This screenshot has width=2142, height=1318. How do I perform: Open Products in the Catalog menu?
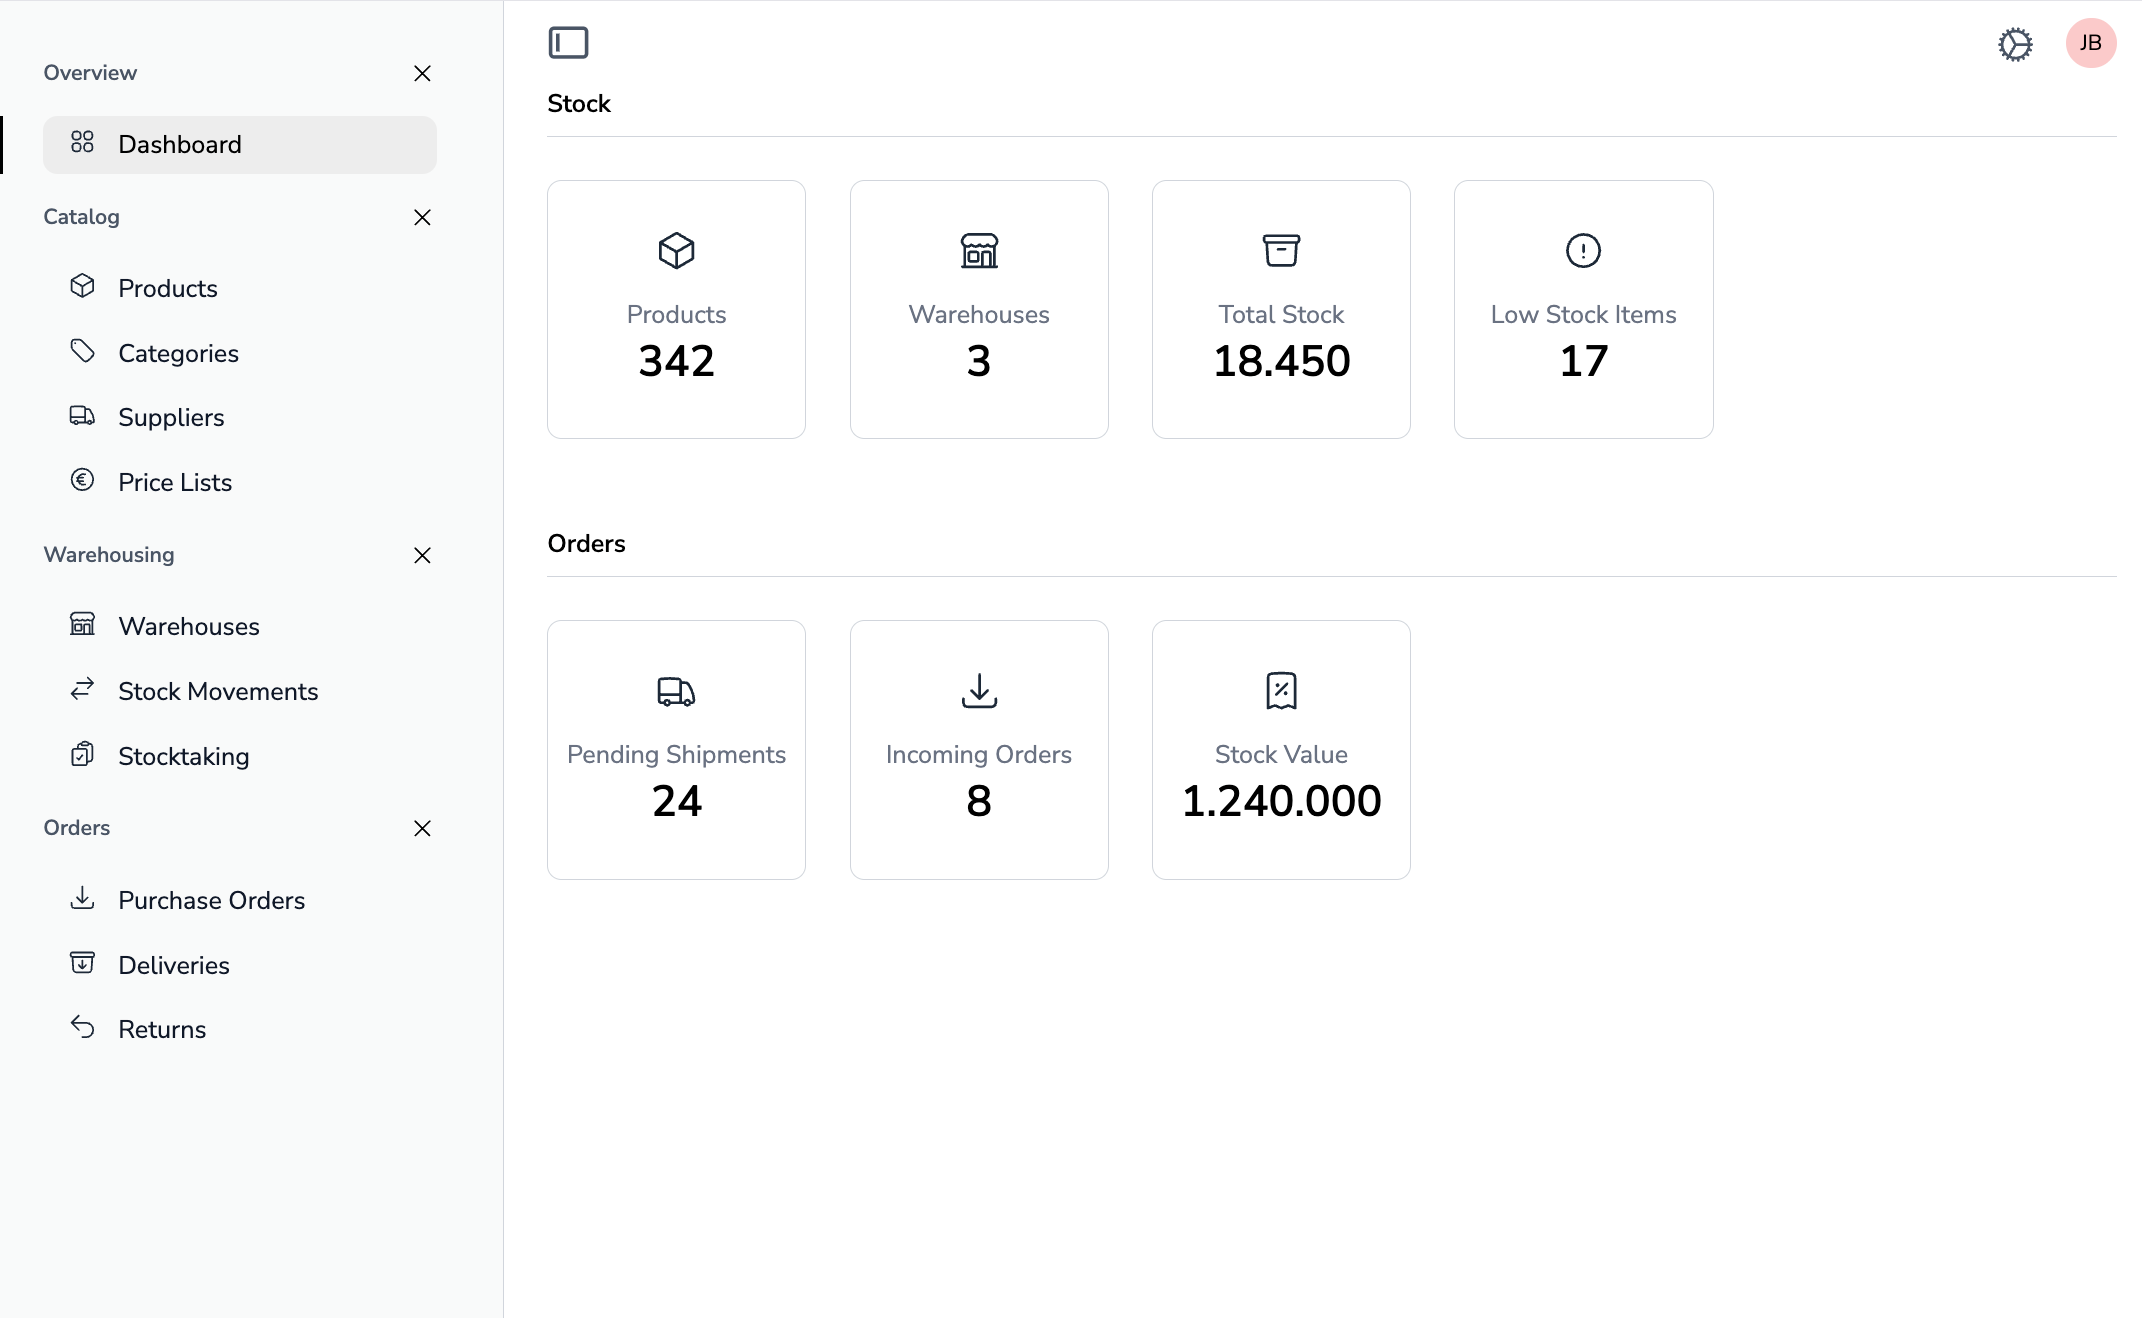[x=168, y=288]
